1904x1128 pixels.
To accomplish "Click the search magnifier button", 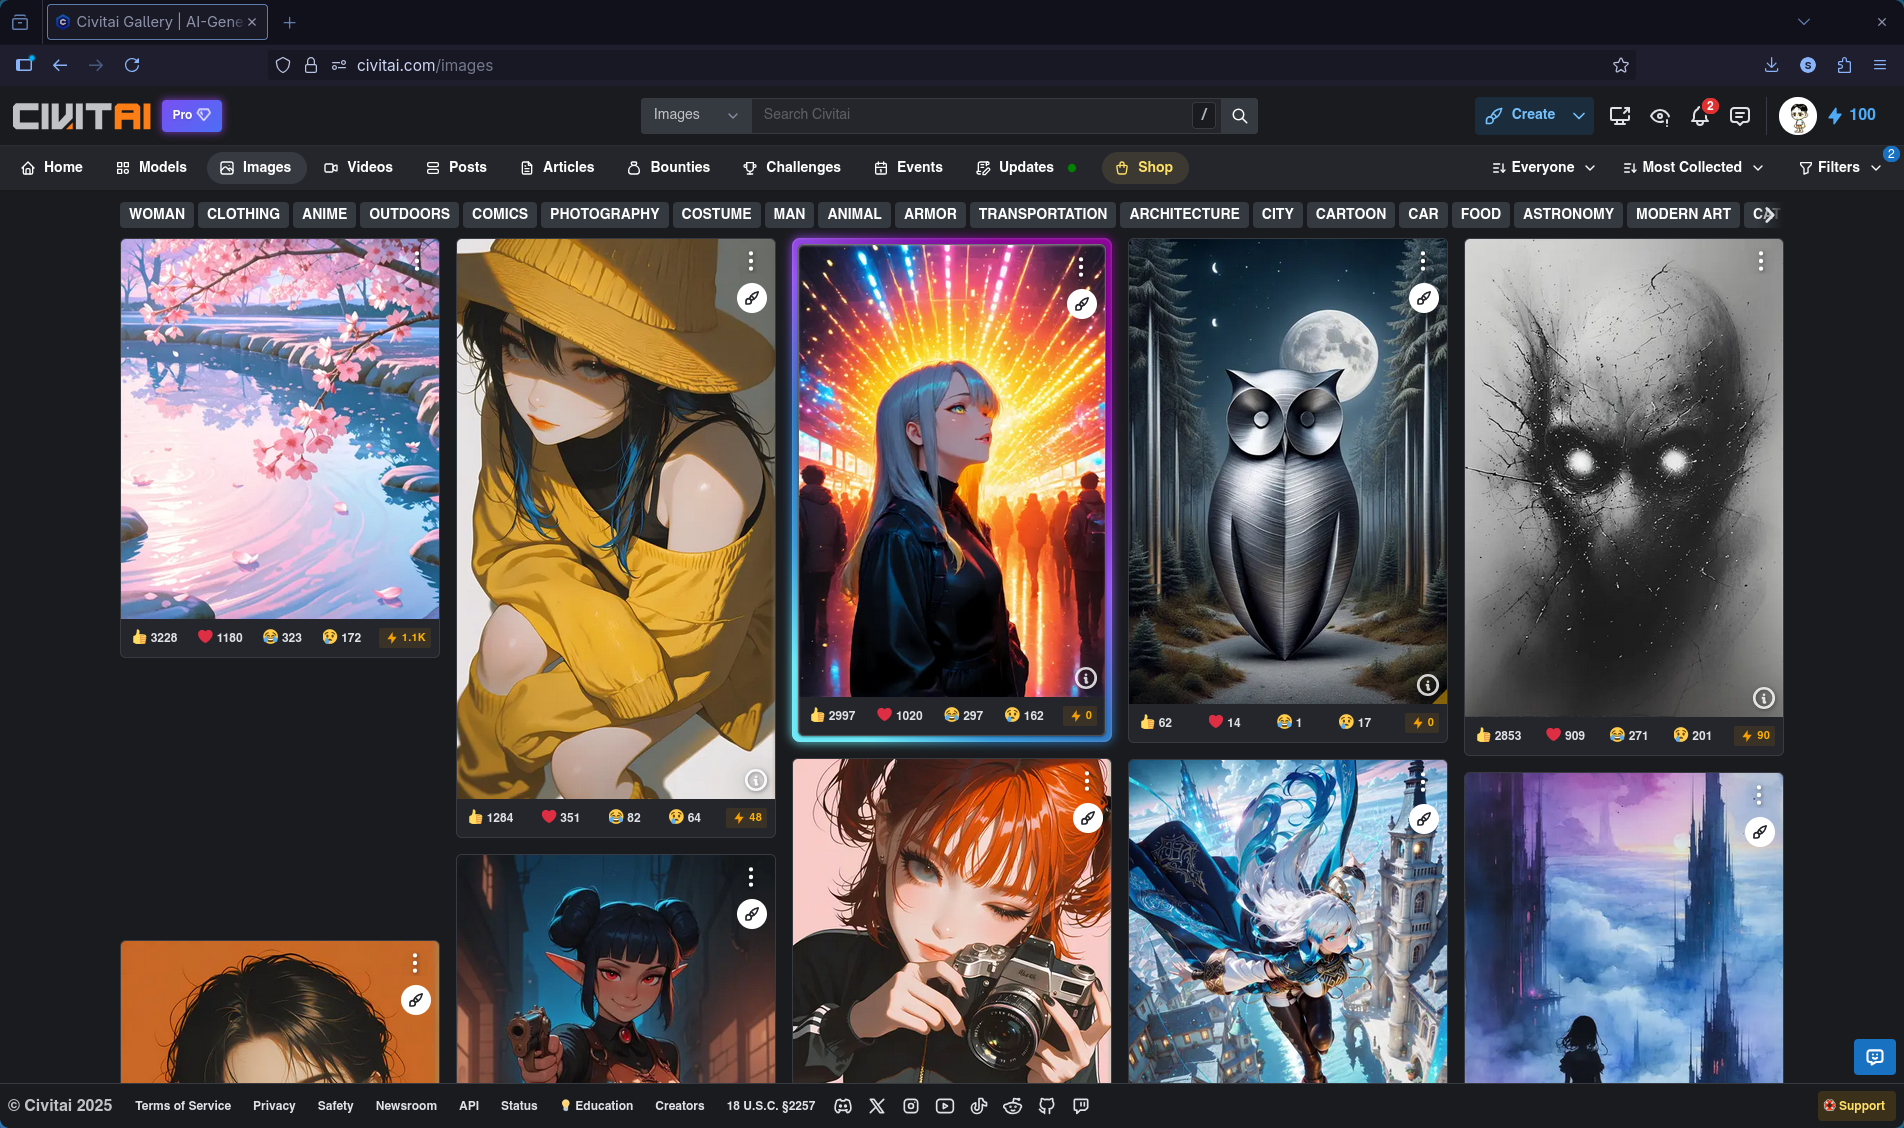I will [1239, 115].
